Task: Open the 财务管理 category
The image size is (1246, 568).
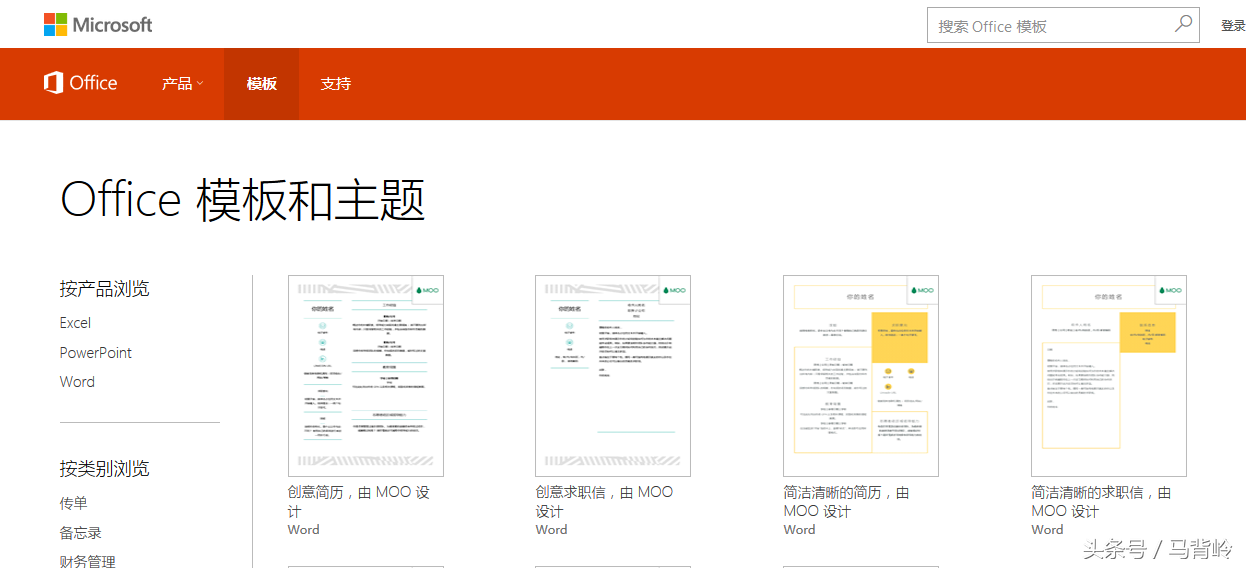Action: [x=88, y=561]
